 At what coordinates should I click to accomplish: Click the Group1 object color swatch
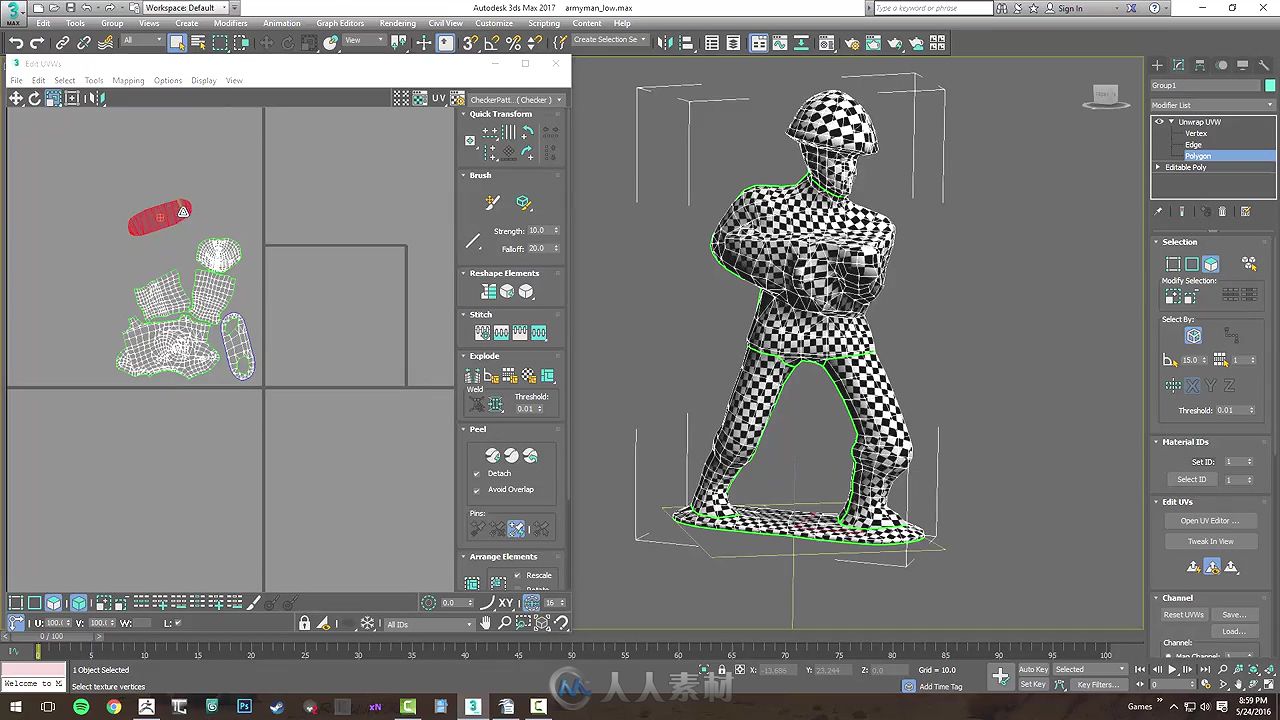[1271, 85]
